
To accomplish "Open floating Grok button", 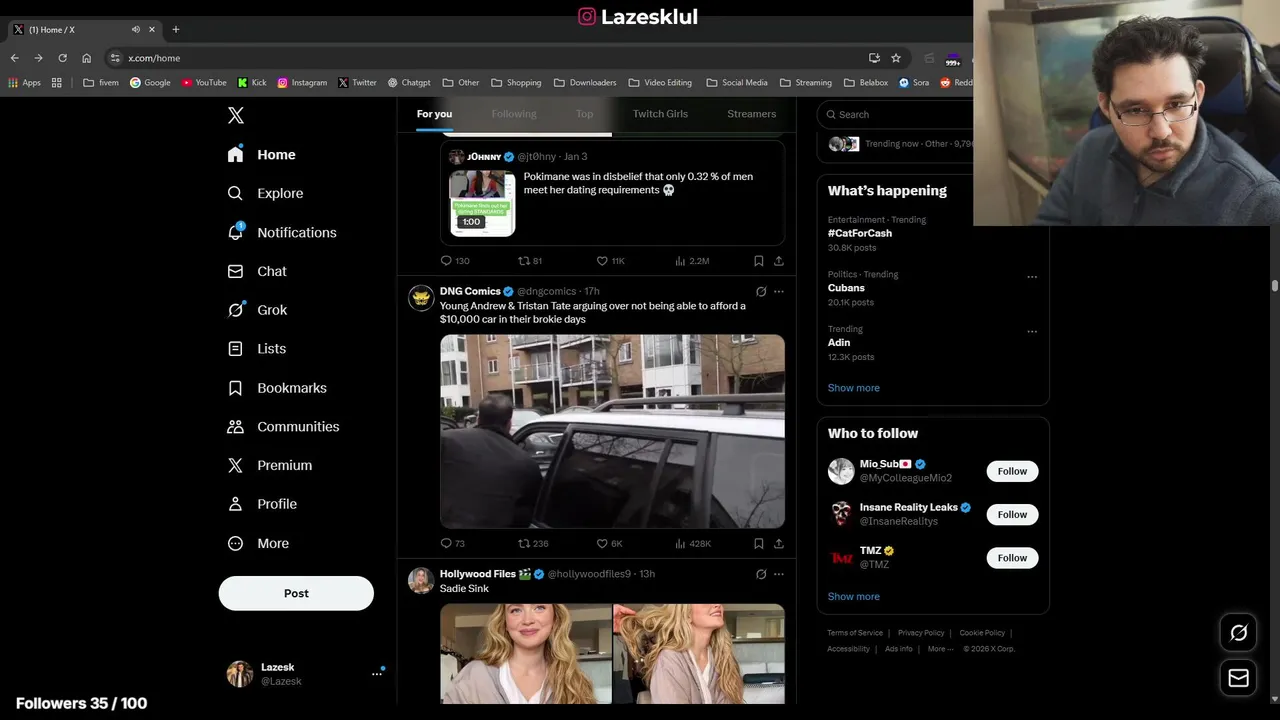I will (1238, 633).
